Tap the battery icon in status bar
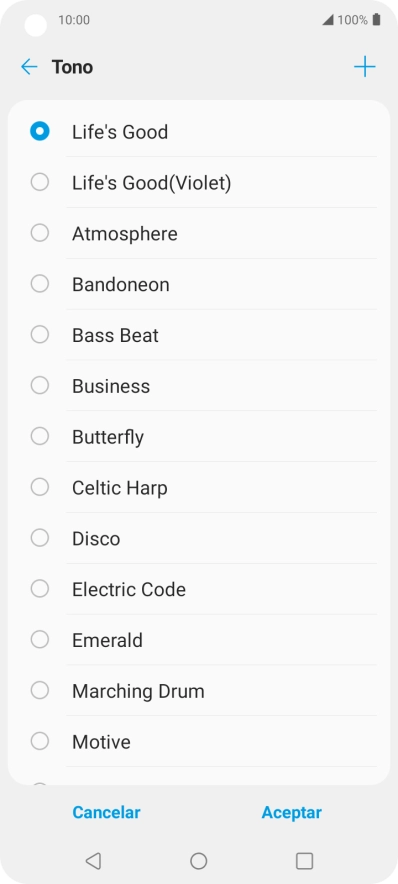The height and width of the screenshot is (884, 398). [376, 20]
